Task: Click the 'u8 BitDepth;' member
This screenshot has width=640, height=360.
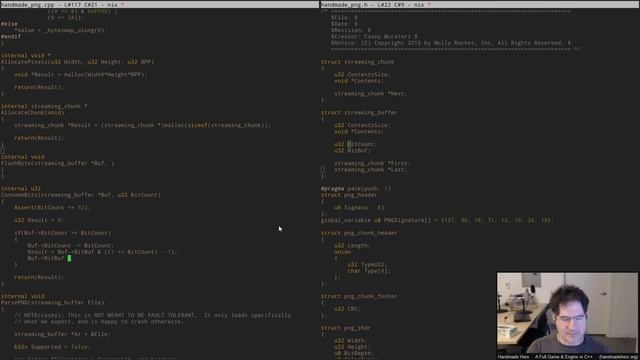Action: (x=354, y=353)
